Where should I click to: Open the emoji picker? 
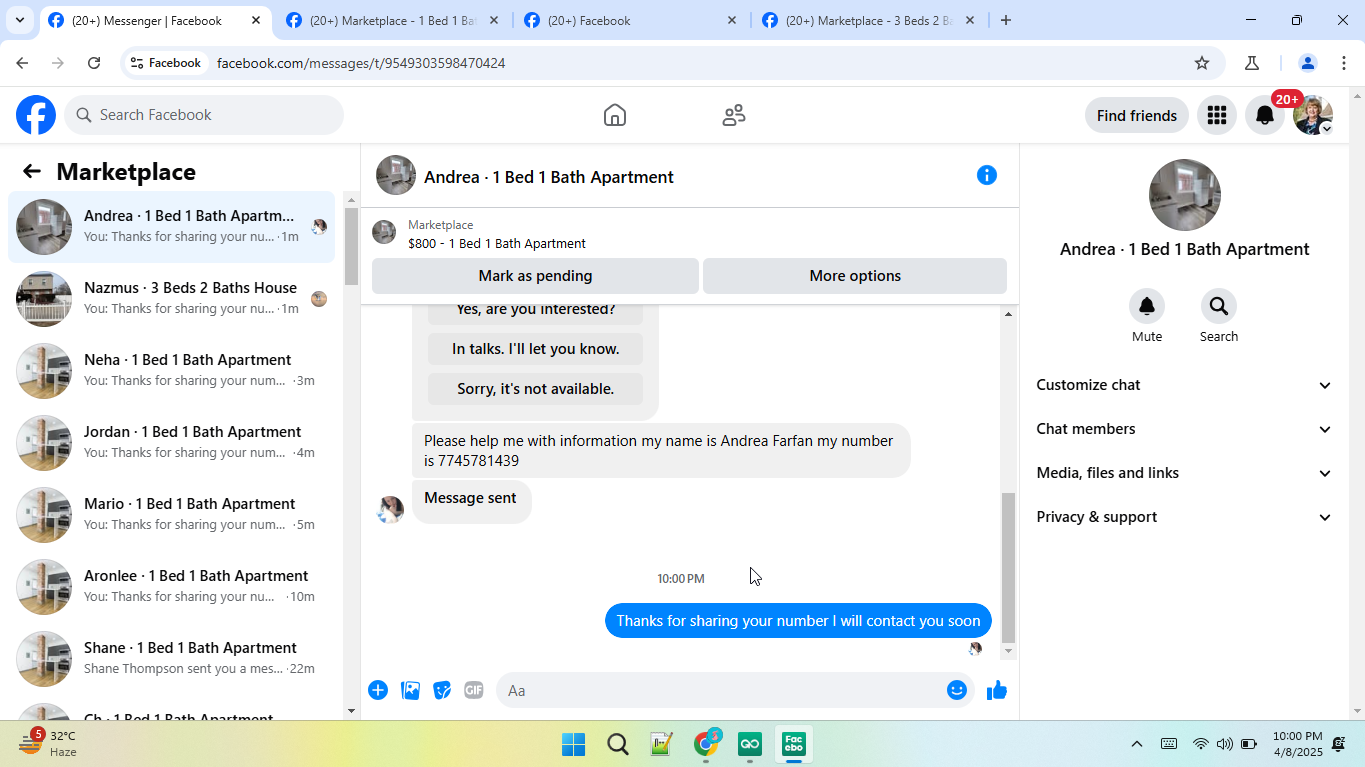957,690
